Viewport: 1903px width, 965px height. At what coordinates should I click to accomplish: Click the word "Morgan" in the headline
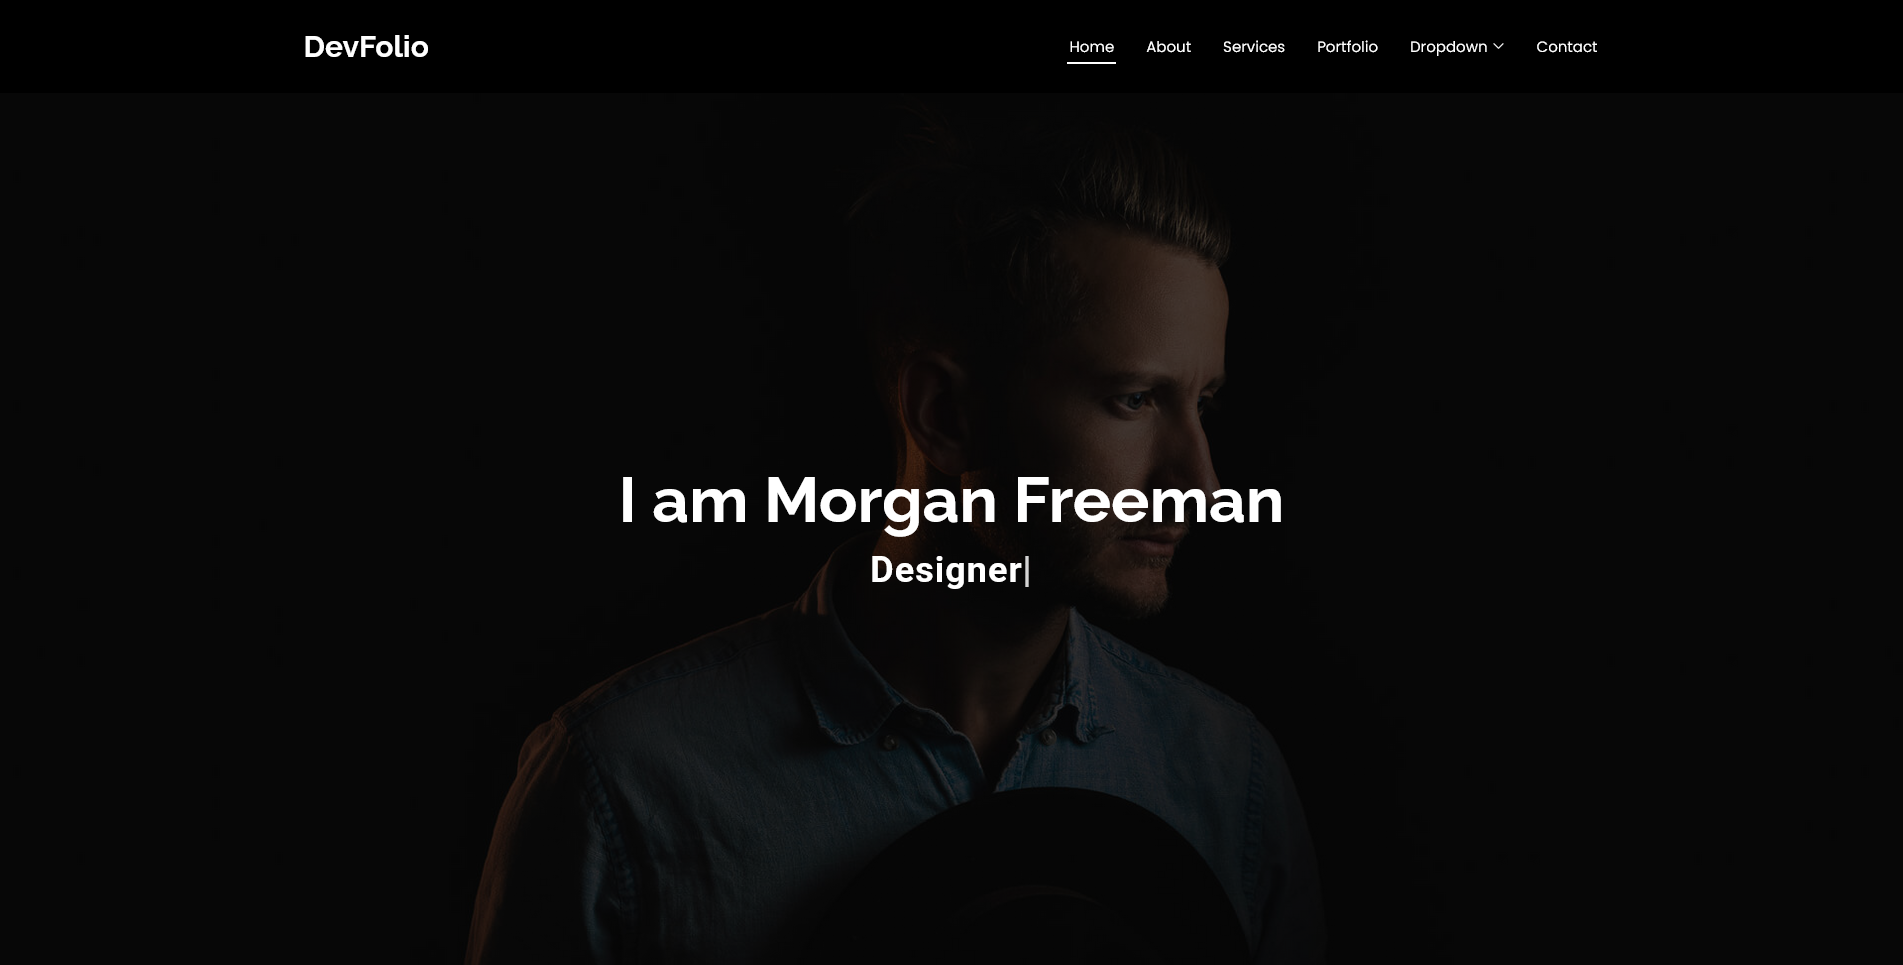(881, 502)
